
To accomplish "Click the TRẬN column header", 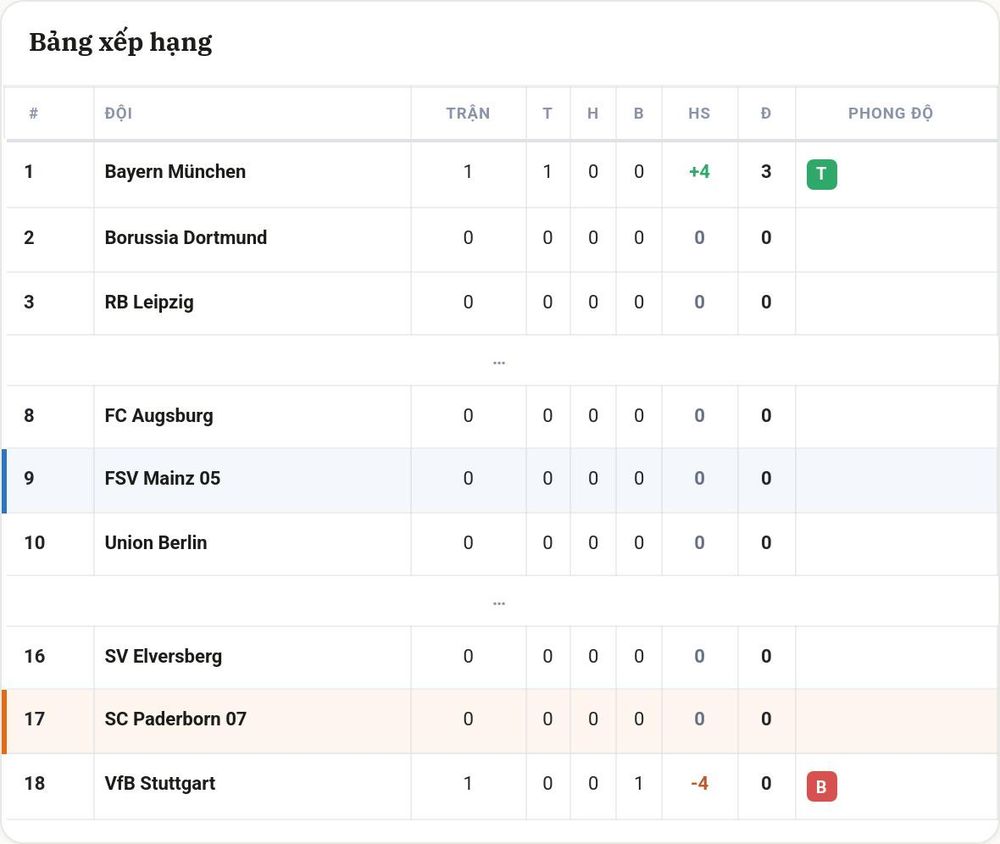I will pyautogui.click(x=468, y=113).
